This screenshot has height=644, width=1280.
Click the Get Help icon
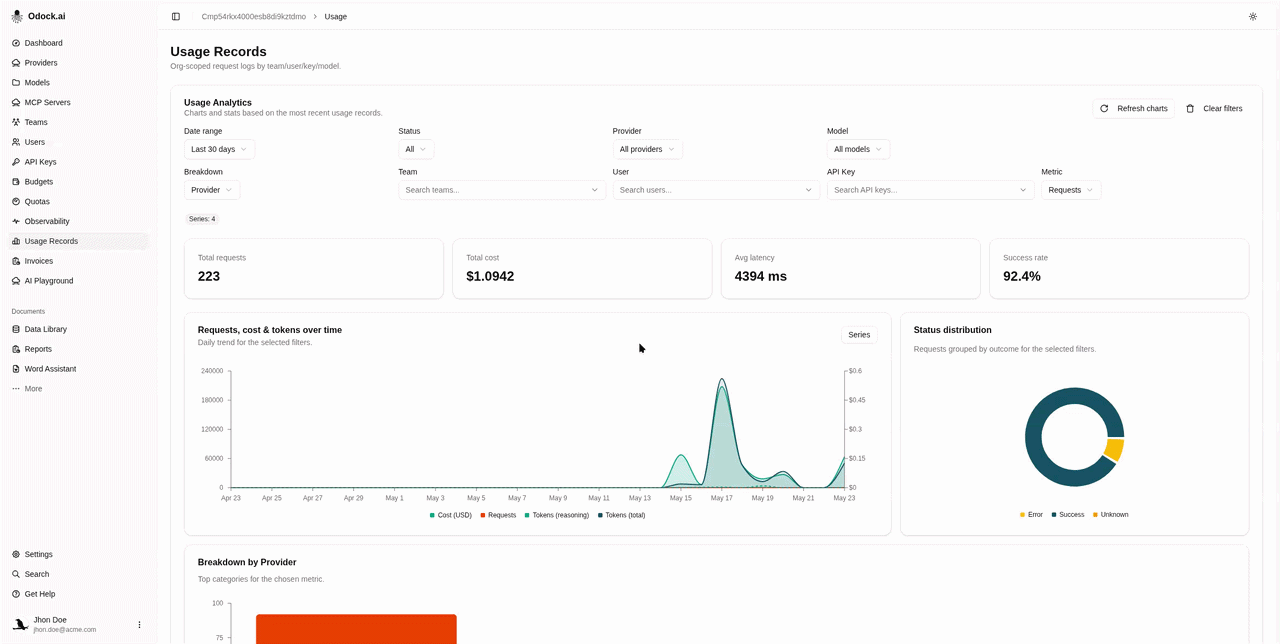[16, 594]
